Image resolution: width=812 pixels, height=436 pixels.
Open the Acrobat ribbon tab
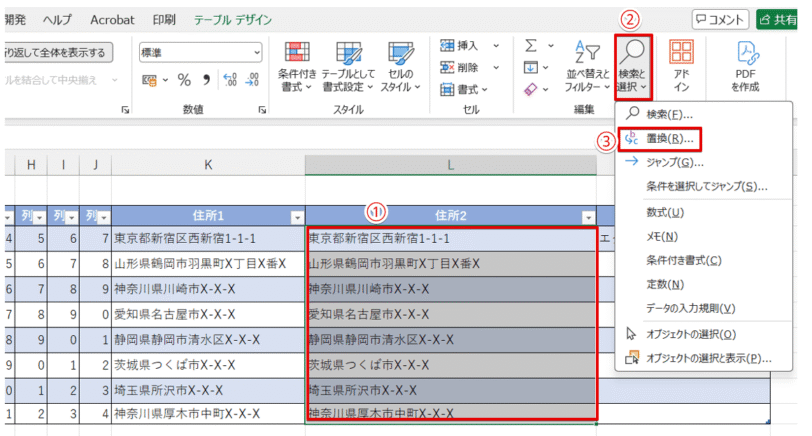pos(112,20)
